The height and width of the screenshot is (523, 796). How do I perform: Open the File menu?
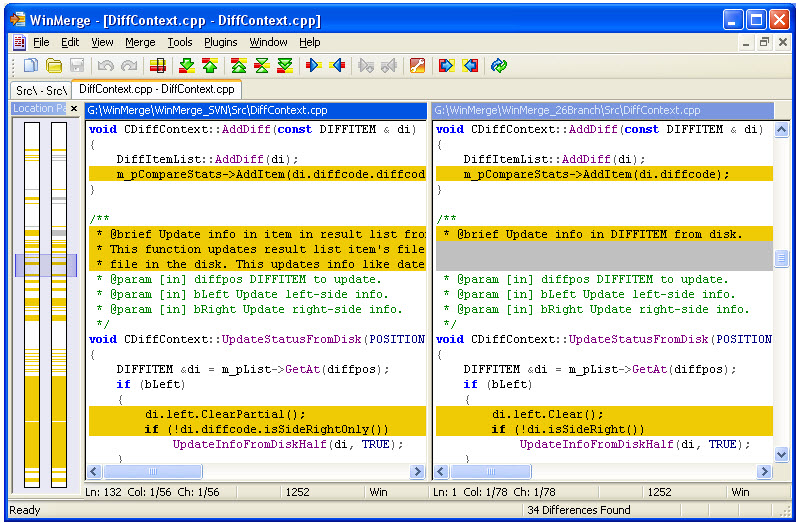[41, 42]
